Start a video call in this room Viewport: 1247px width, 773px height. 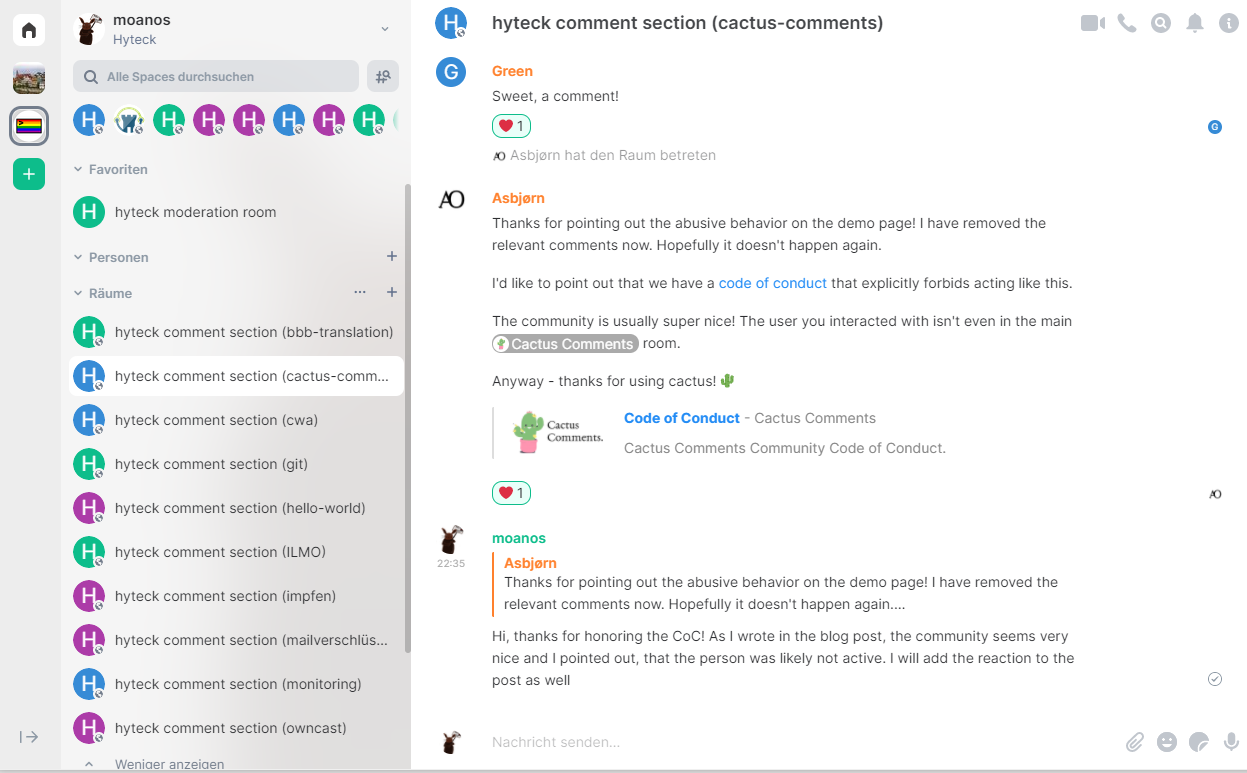pos(1092,23)
